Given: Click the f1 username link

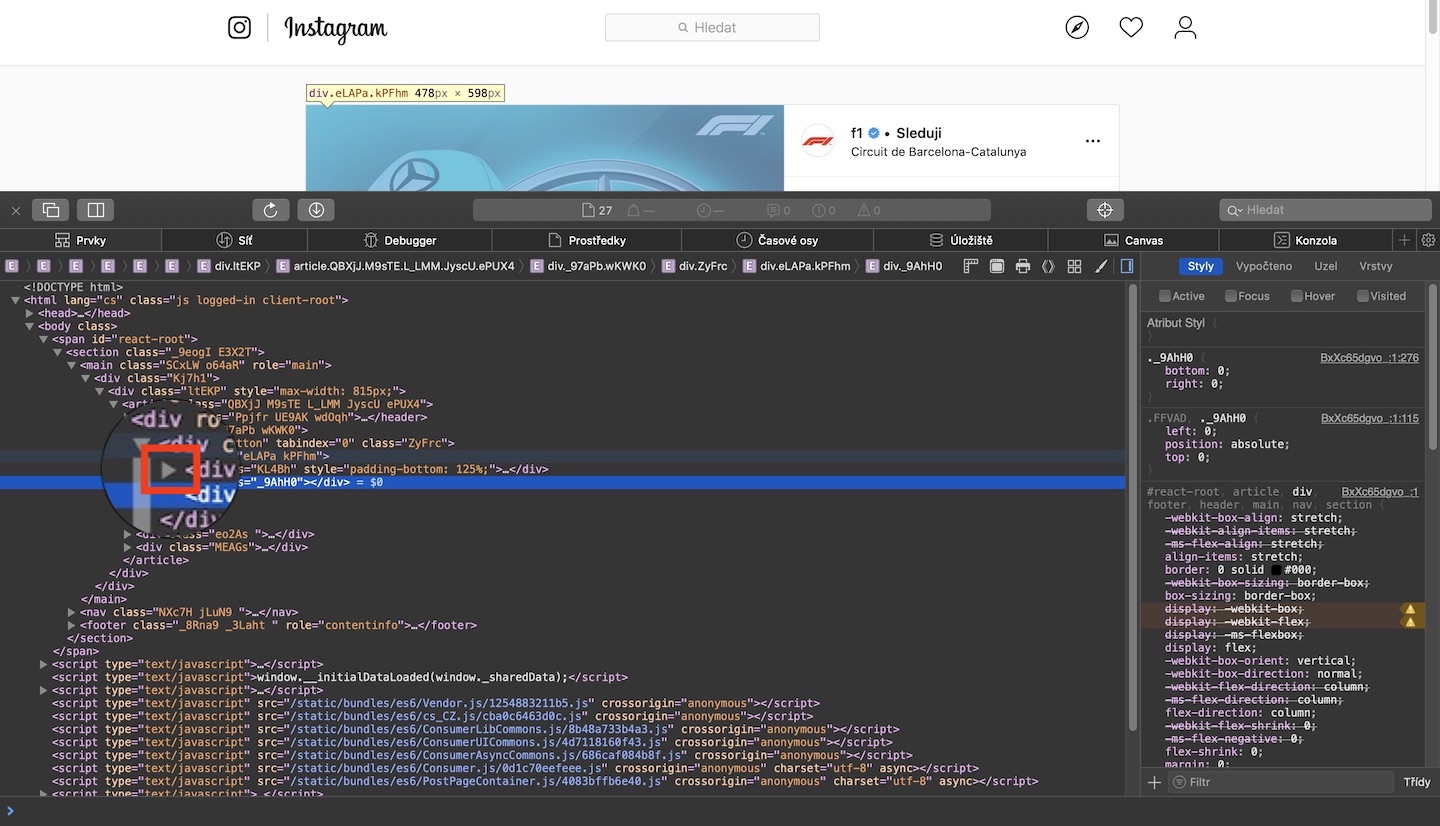Looking at the screenshot, I should [857, 133].
